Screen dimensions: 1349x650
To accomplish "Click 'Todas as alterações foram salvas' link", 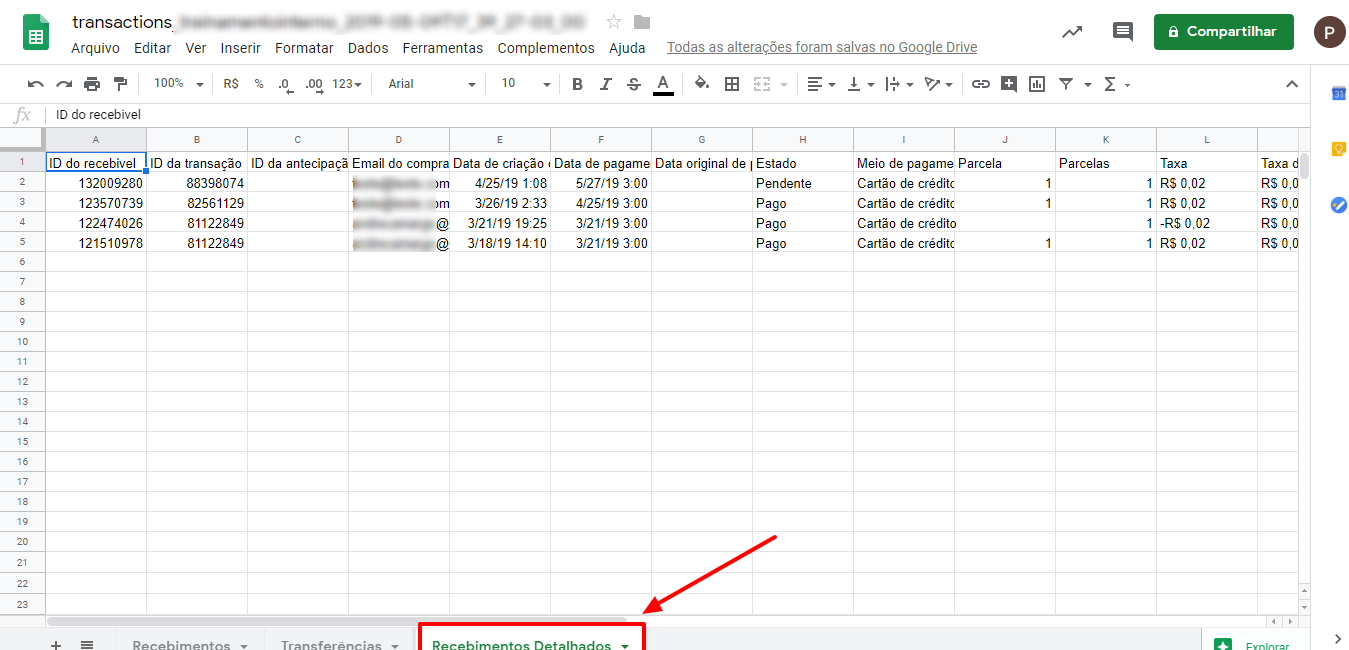I will click(822, 48).
